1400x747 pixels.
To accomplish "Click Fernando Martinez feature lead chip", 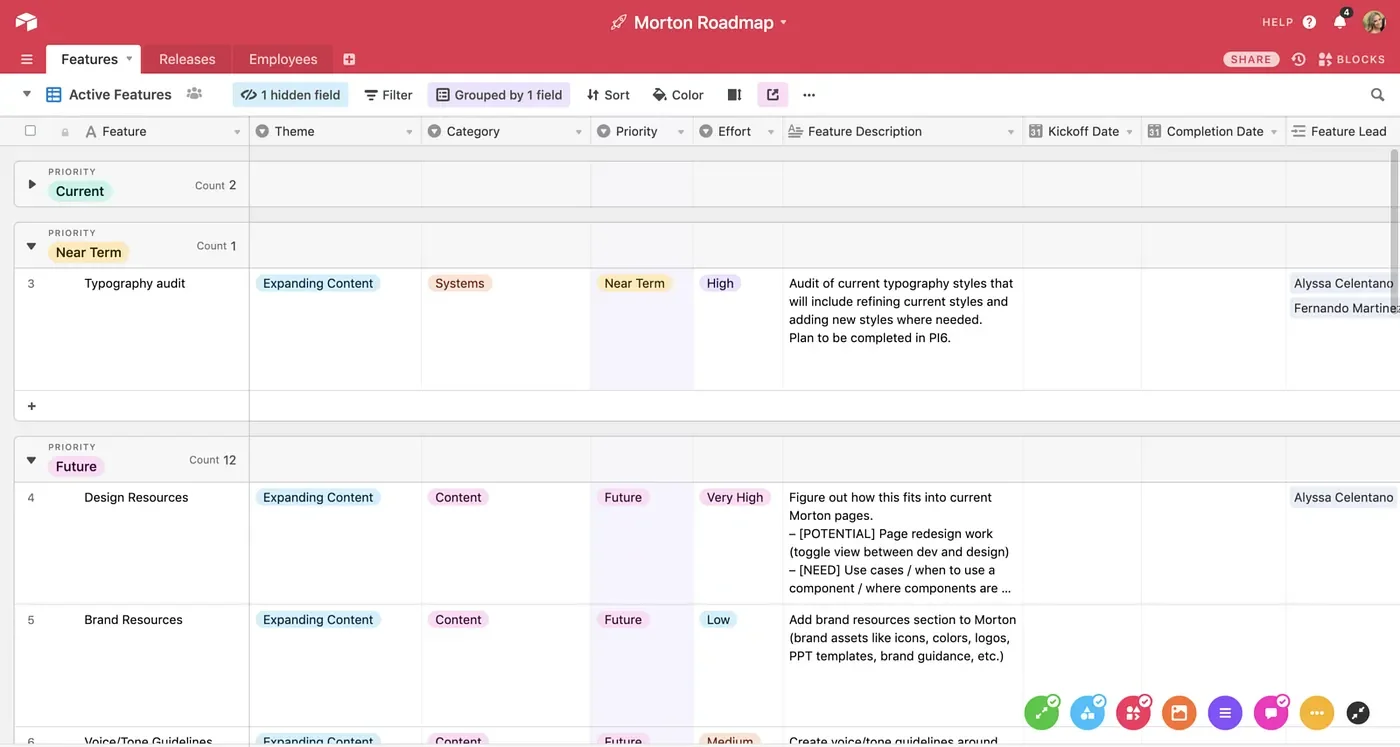I will point(1345,308).
